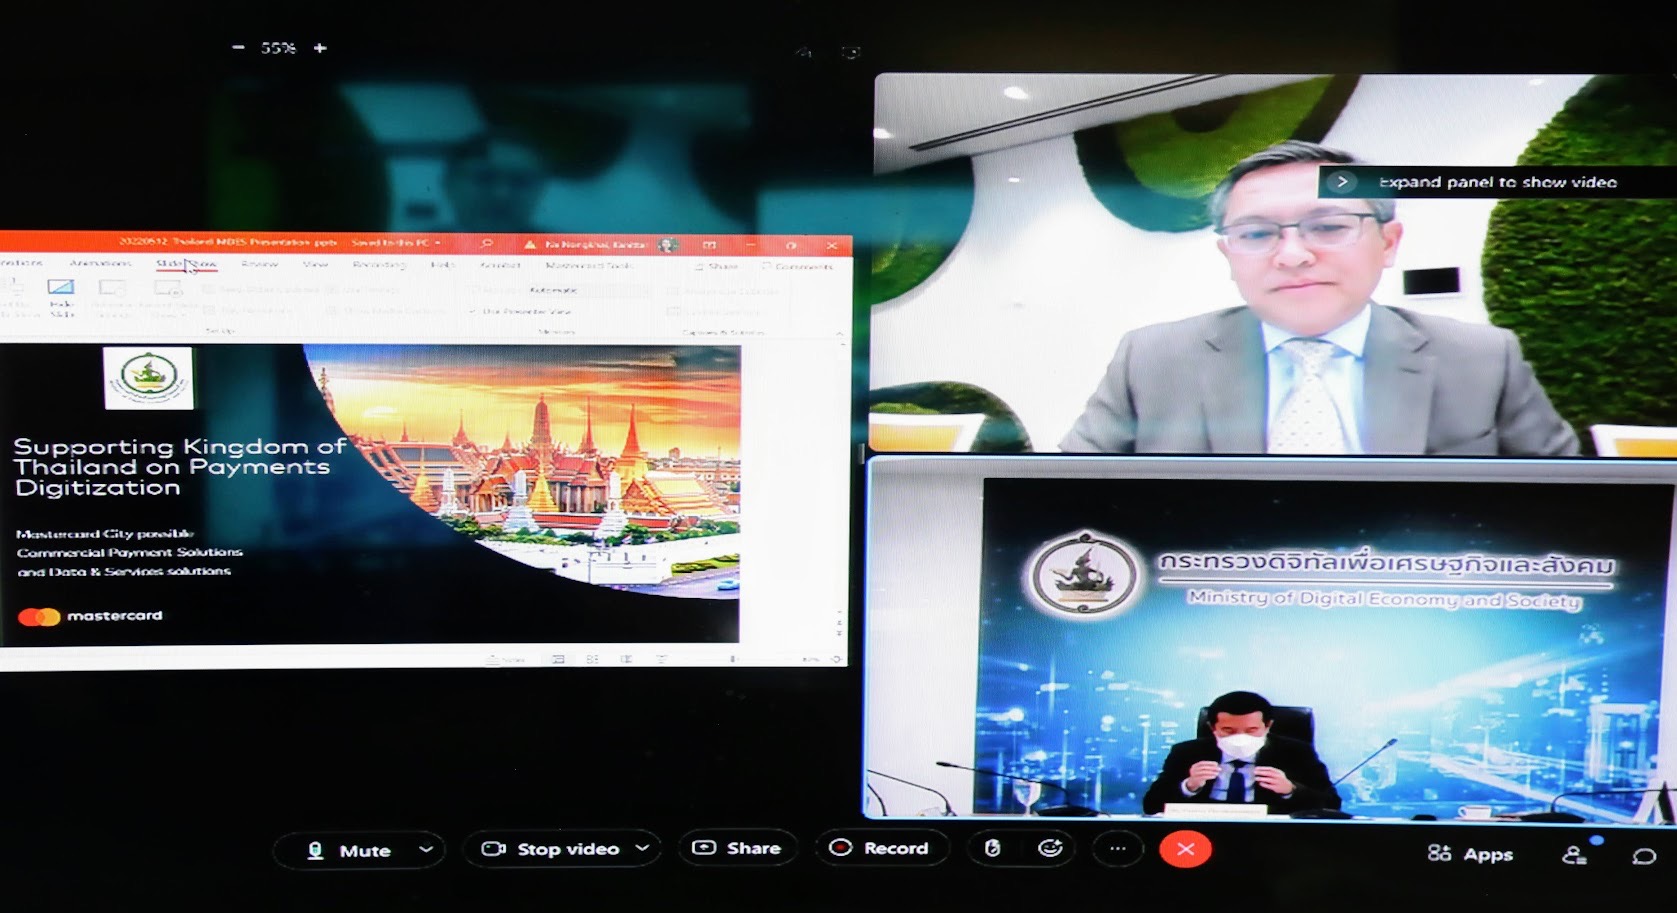Click the Hide Slide icon in ribbon
The image size is (1677, 913).
pyautogui.click(x=61, y=297)
